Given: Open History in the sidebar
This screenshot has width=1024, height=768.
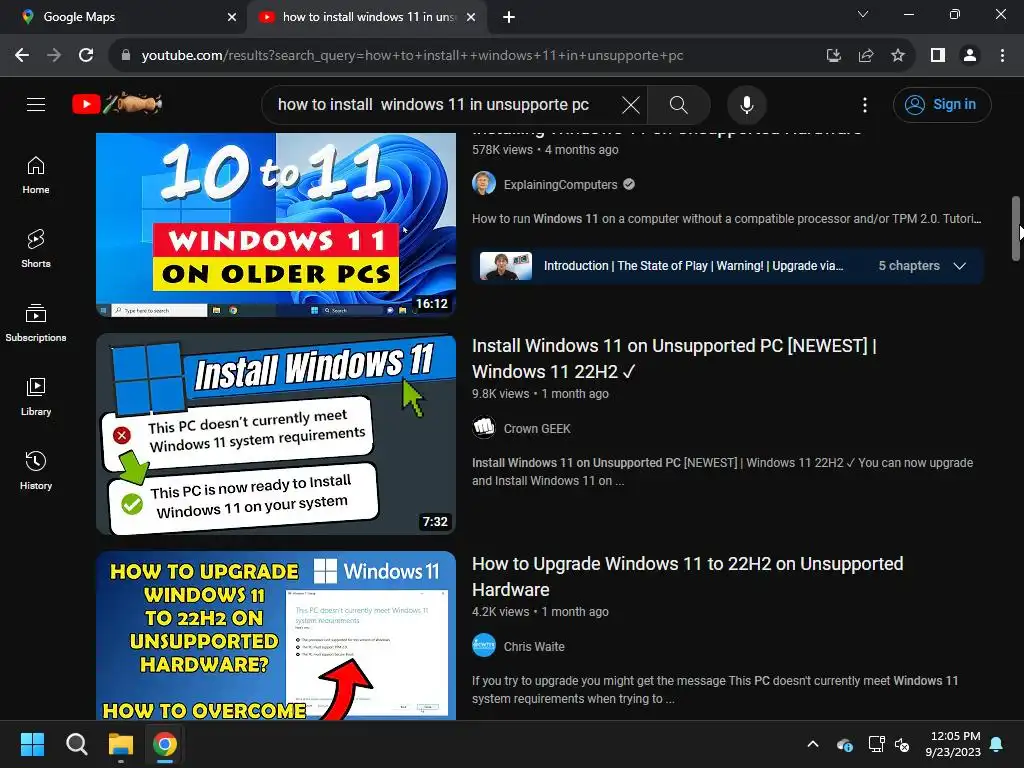Looking at the screenshot, I should click(36, 470).
